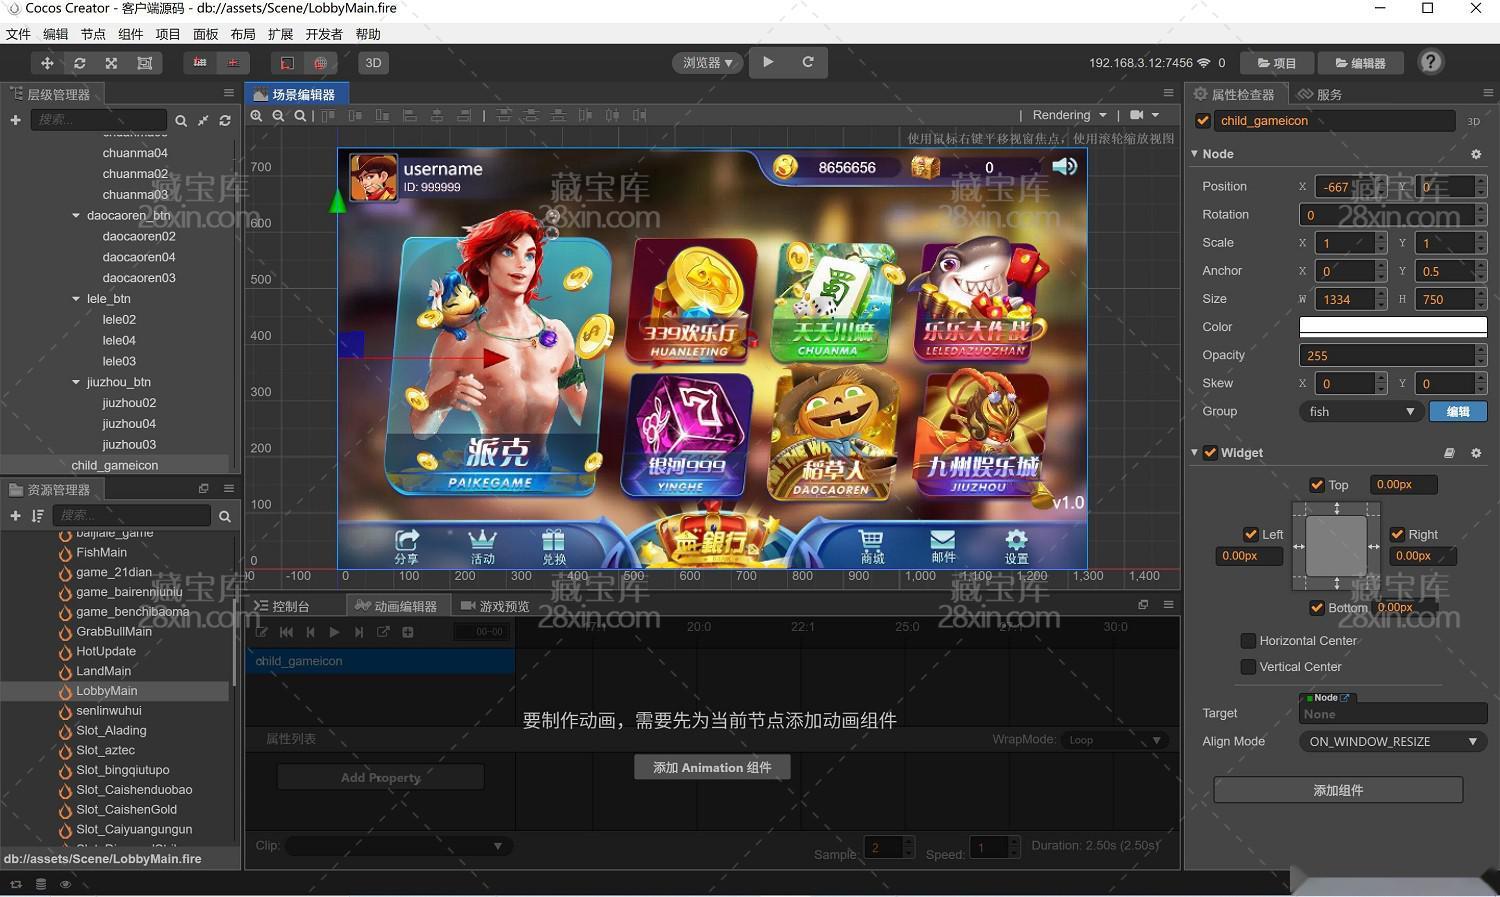Image resolution: width=1500 pixels, height=897 pixels.
Task: Switch the scene editor to 3D mode
Action: click(373, 63)
